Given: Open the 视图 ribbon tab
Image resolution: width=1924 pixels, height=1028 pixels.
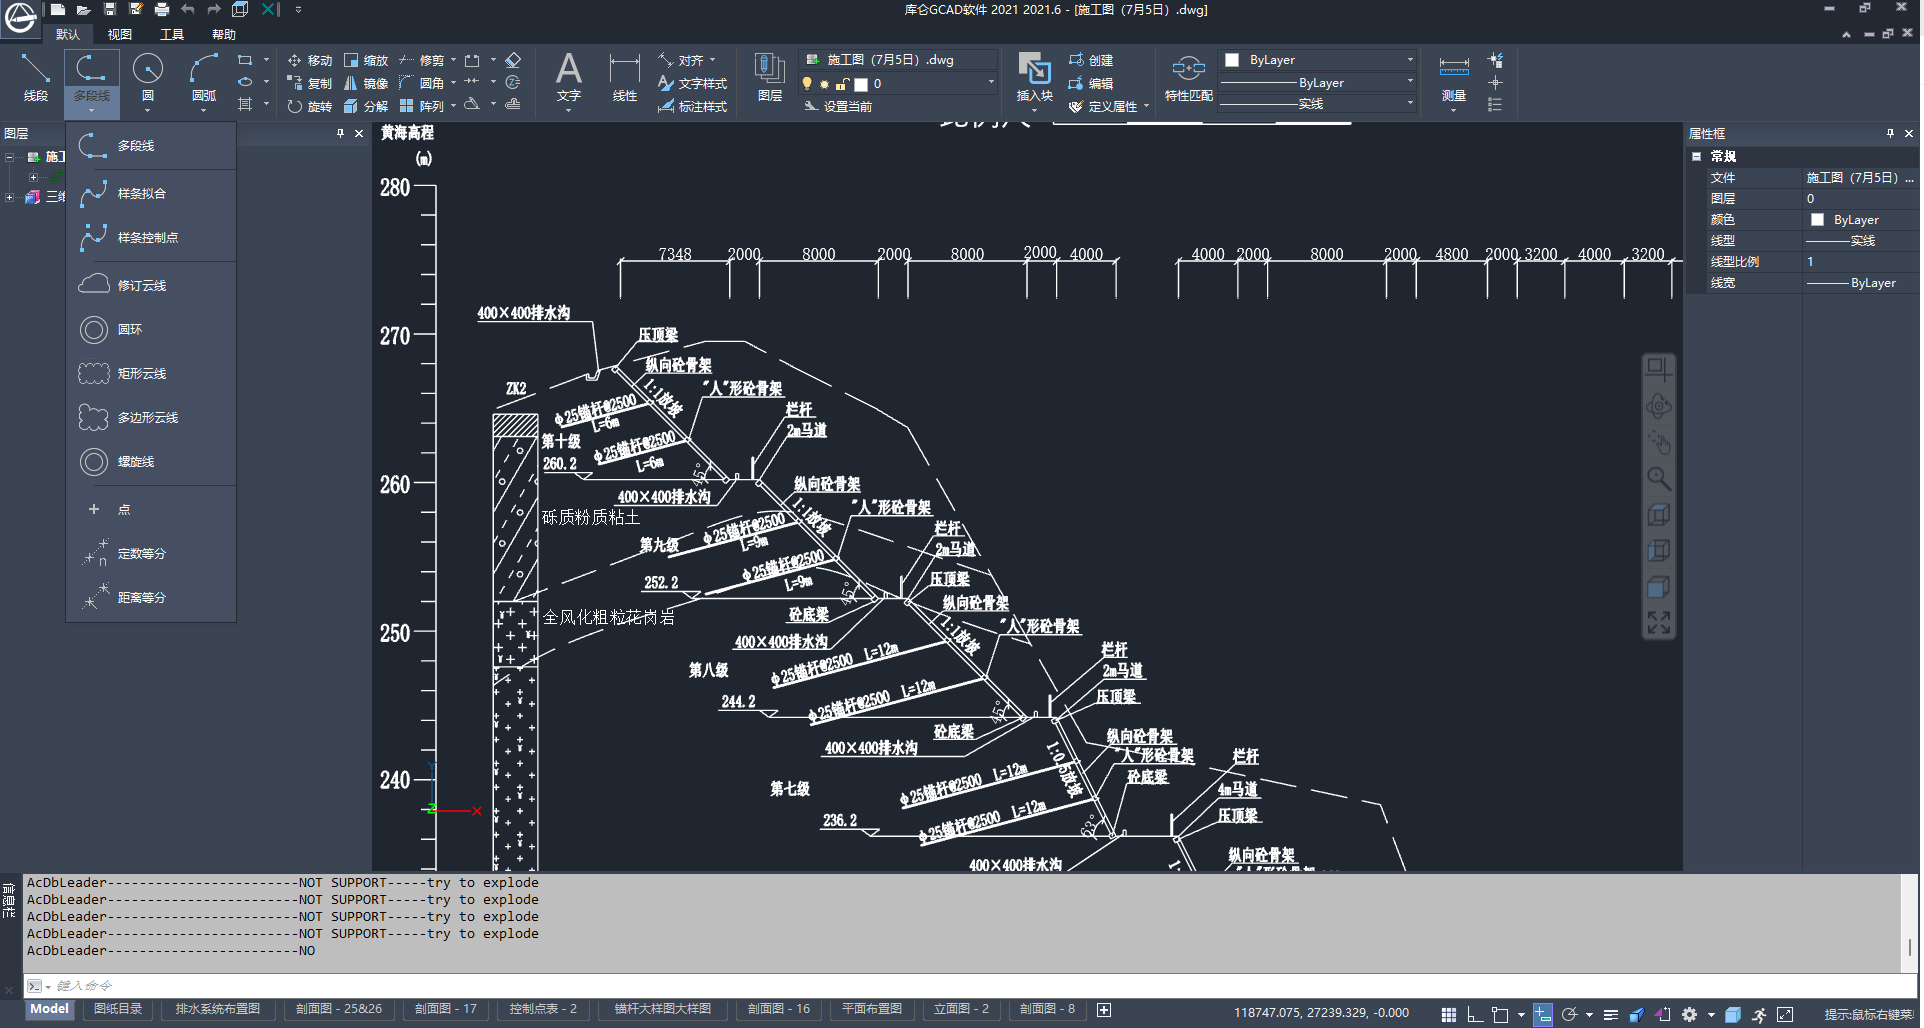Looking at the screenshot, I should pos(120,34).
